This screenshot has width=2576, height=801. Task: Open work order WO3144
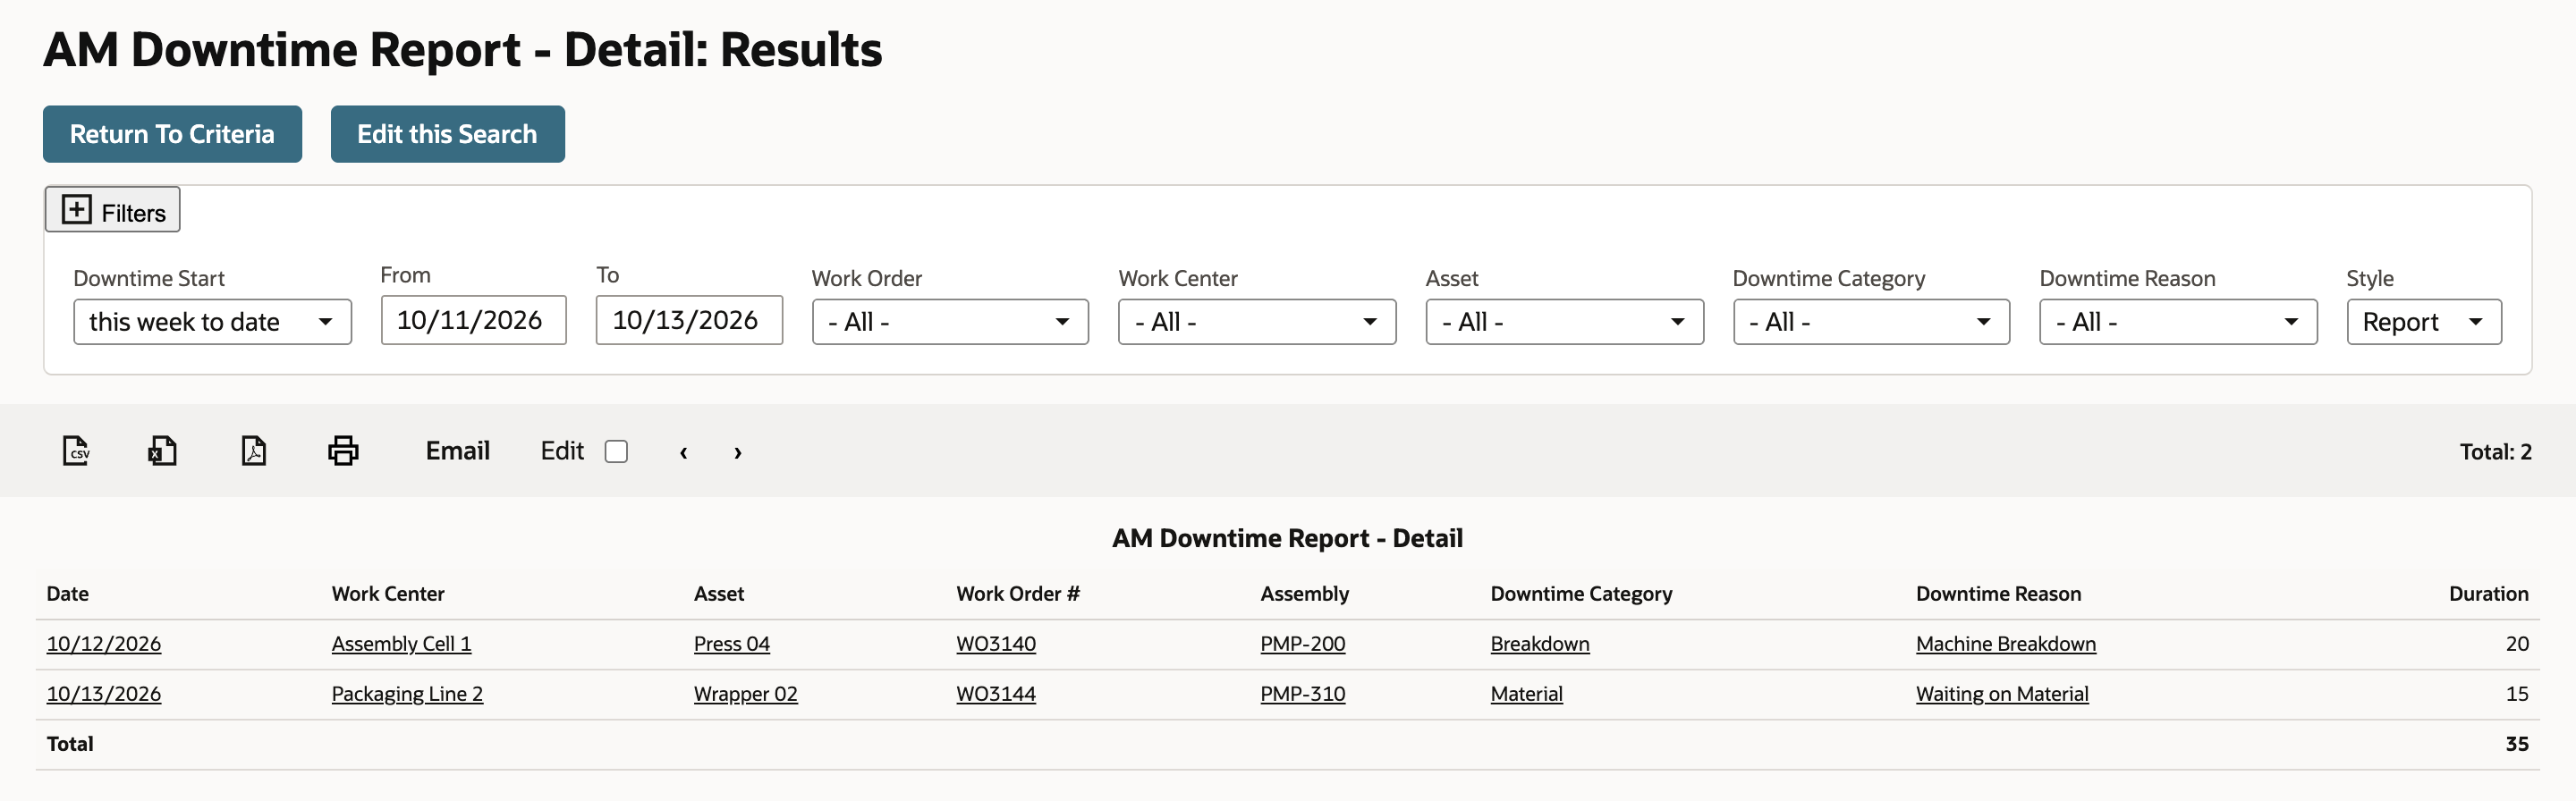pos(996,694)
